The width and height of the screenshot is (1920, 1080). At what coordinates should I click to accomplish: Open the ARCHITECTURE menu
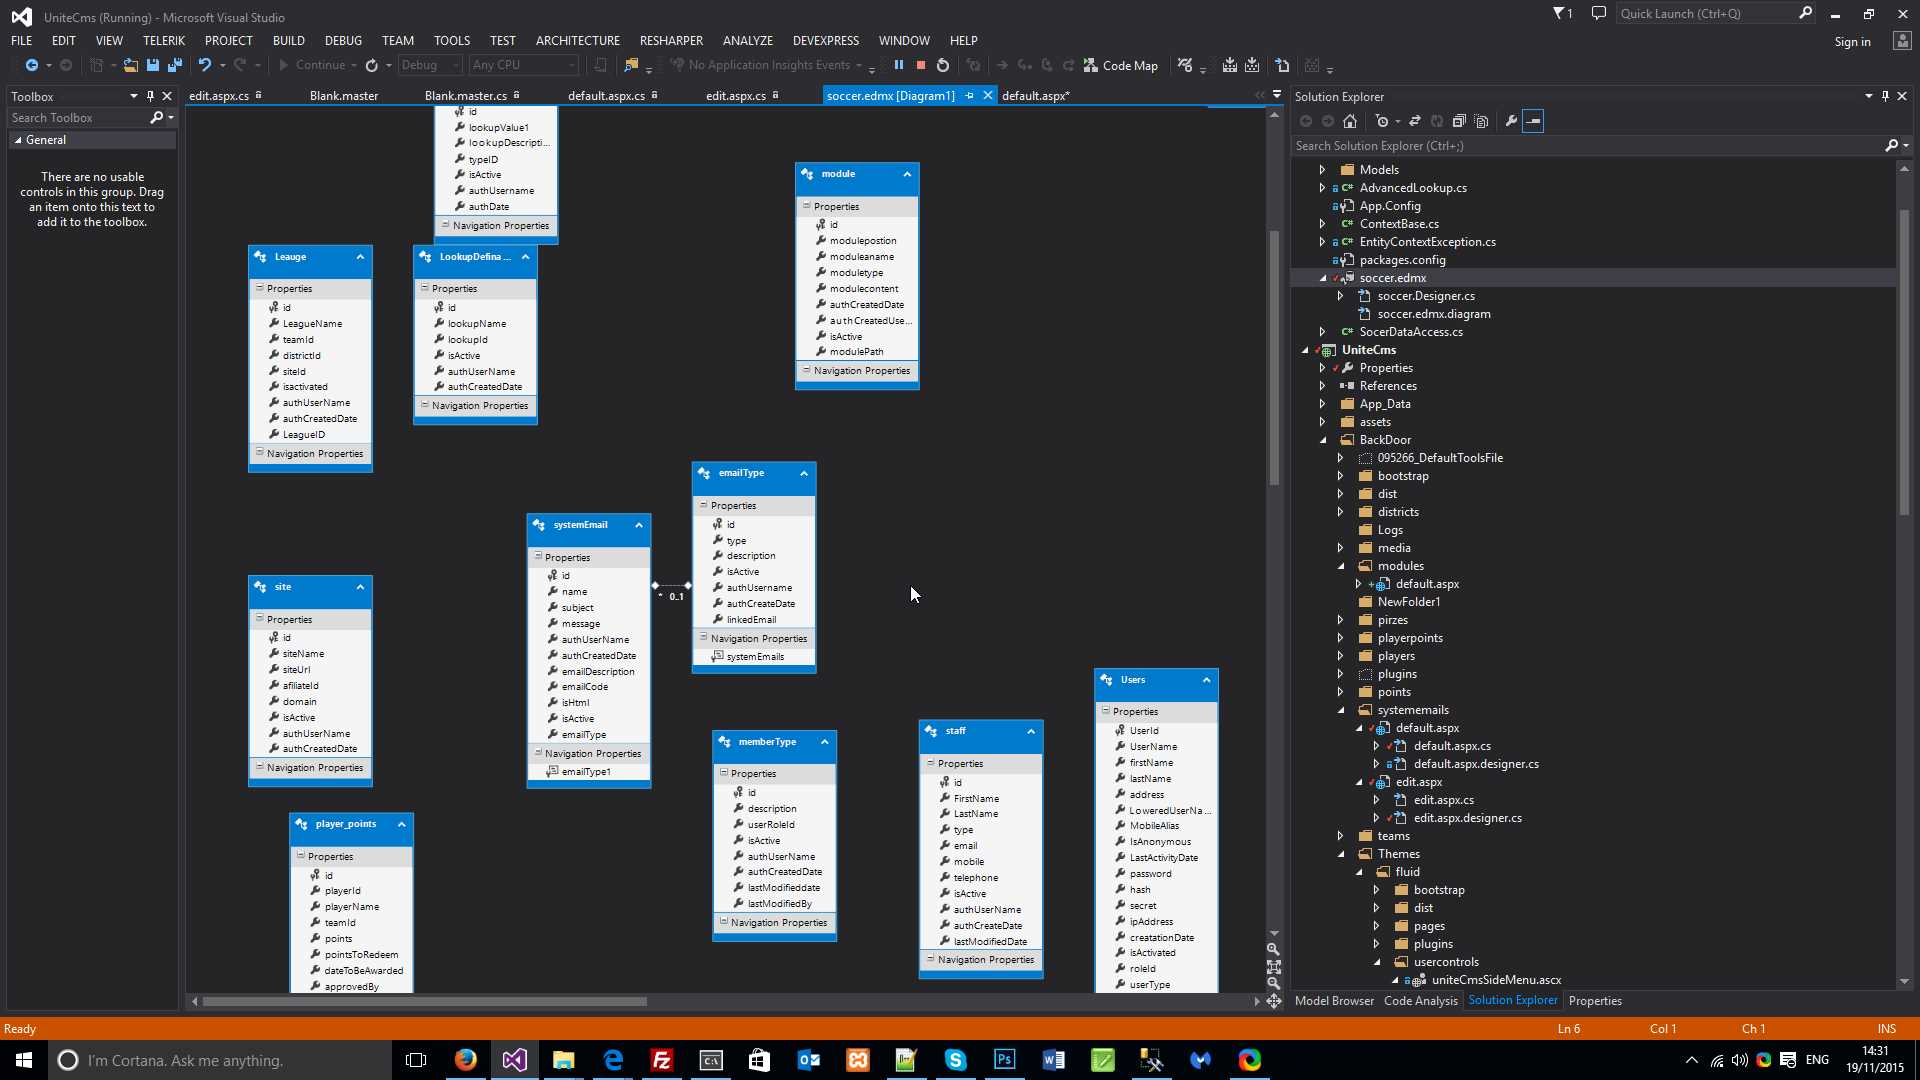point(577,40)
